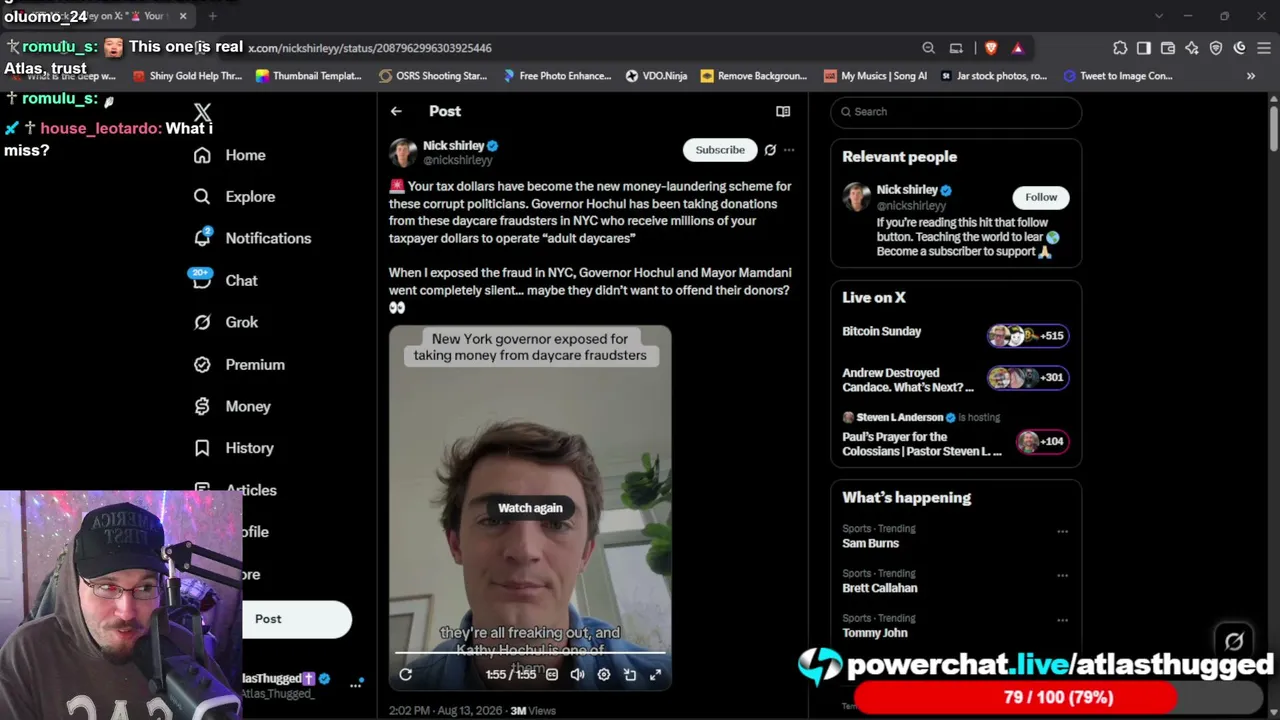This screenshot has width=1280, height=720.
Task: Toggle the browser sidebar panel
Action: [1144, 48]
